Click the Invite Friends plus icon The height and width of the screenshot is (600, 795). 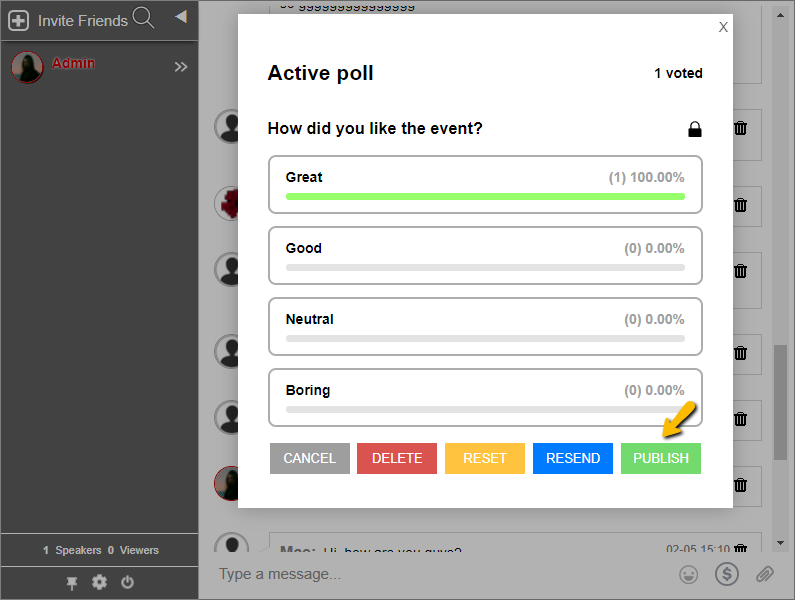18,20
